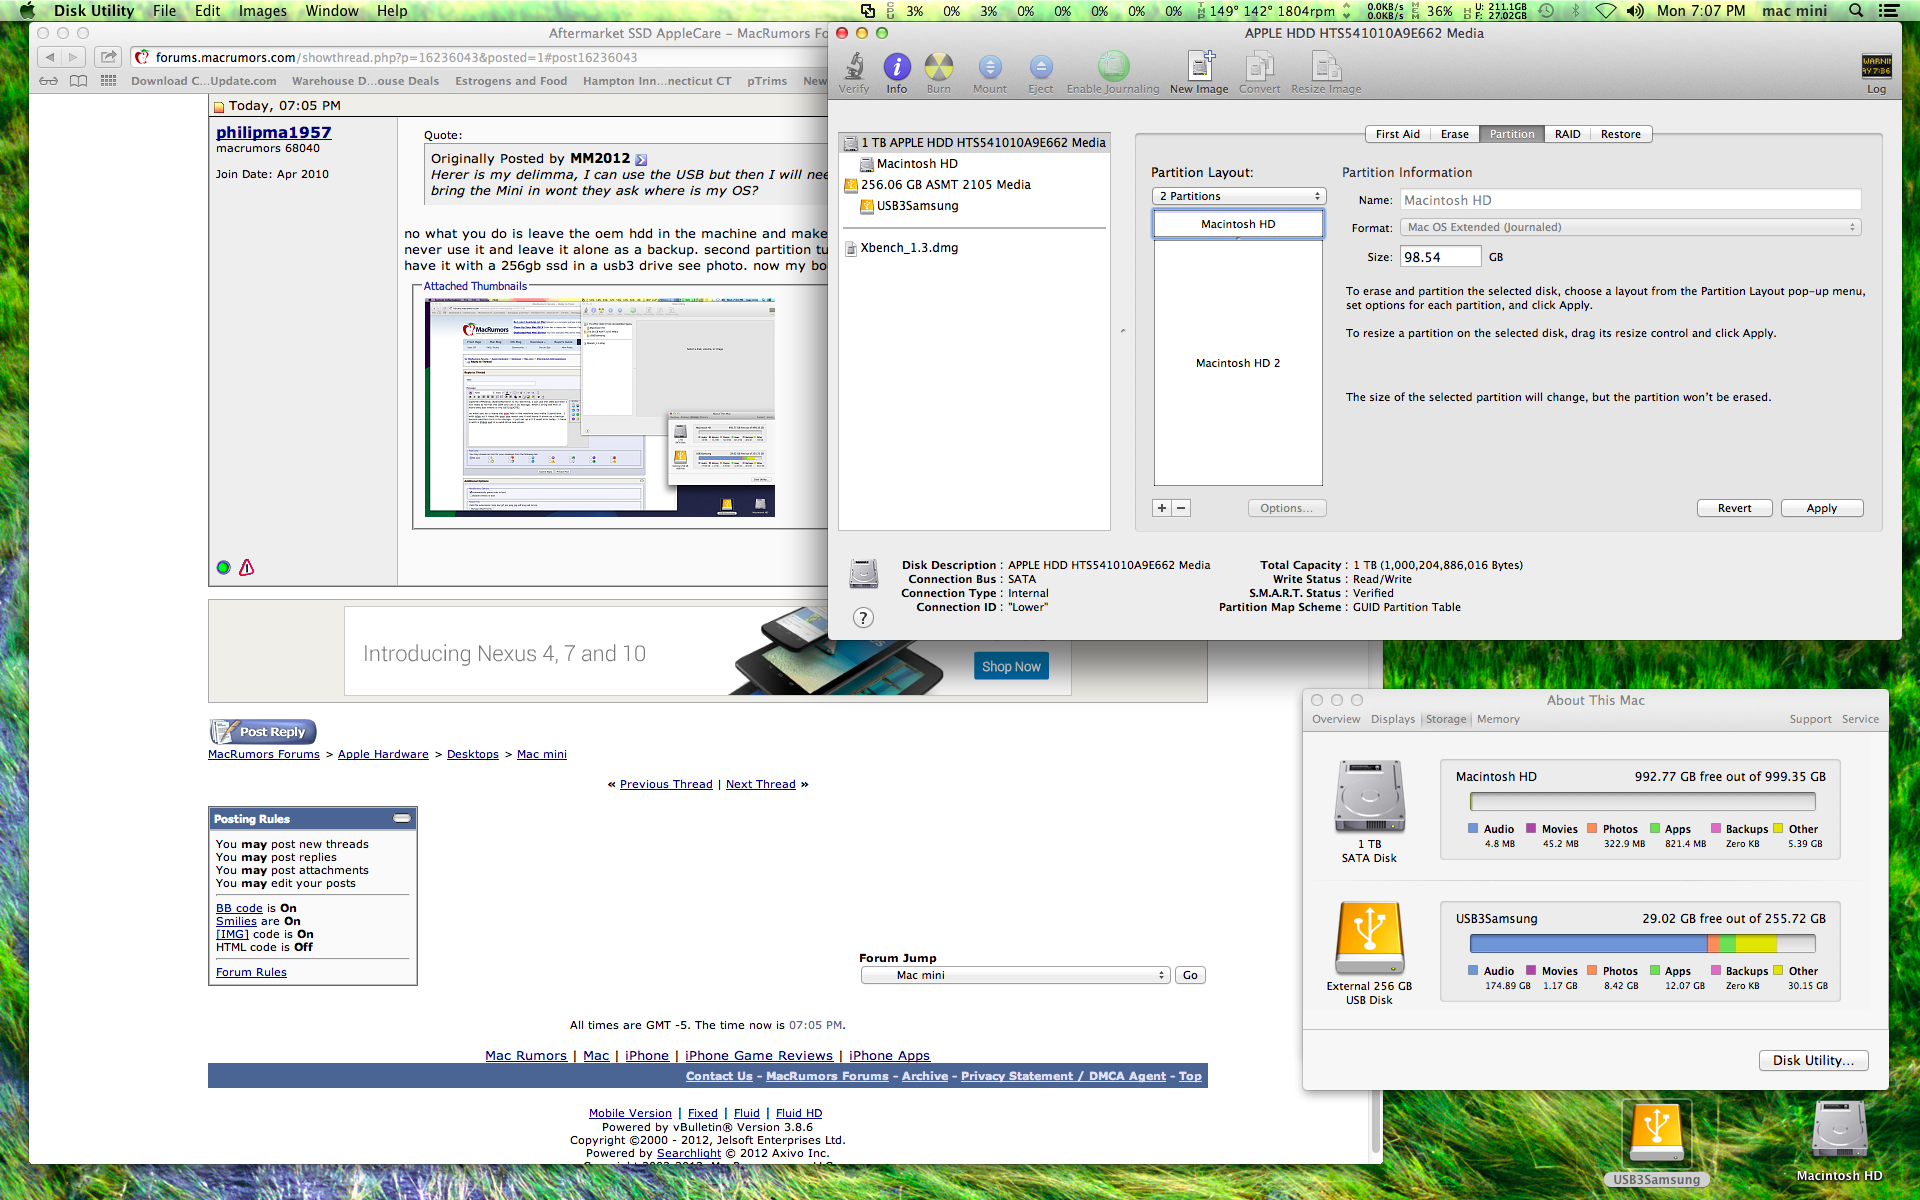Click the help question mark button in Disk Utility
Image resolution: width=1920 pixels, height=1200 pixels.
[x=863, y=618]
